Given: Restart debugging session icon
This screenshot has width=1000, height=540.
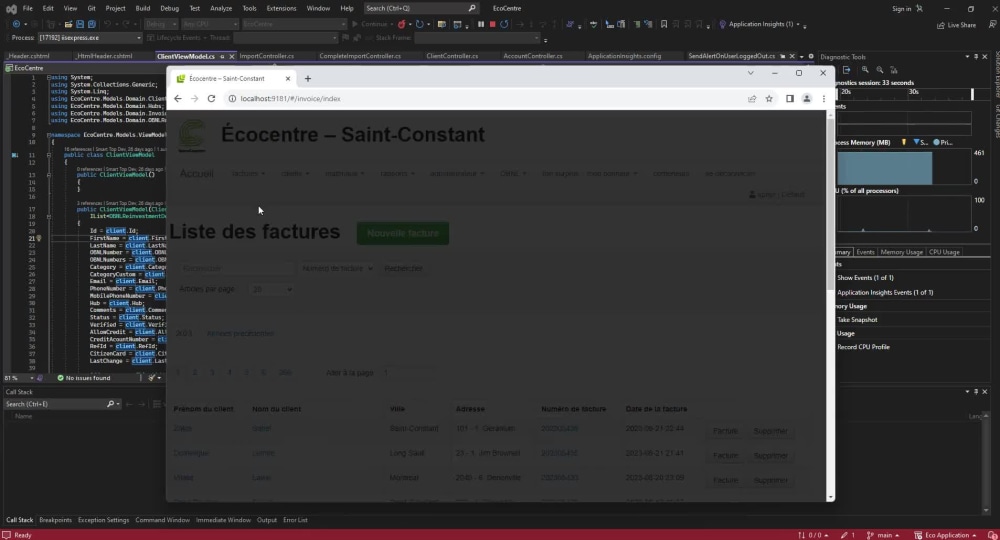Looking at the screenshot, I should (504, 24).
